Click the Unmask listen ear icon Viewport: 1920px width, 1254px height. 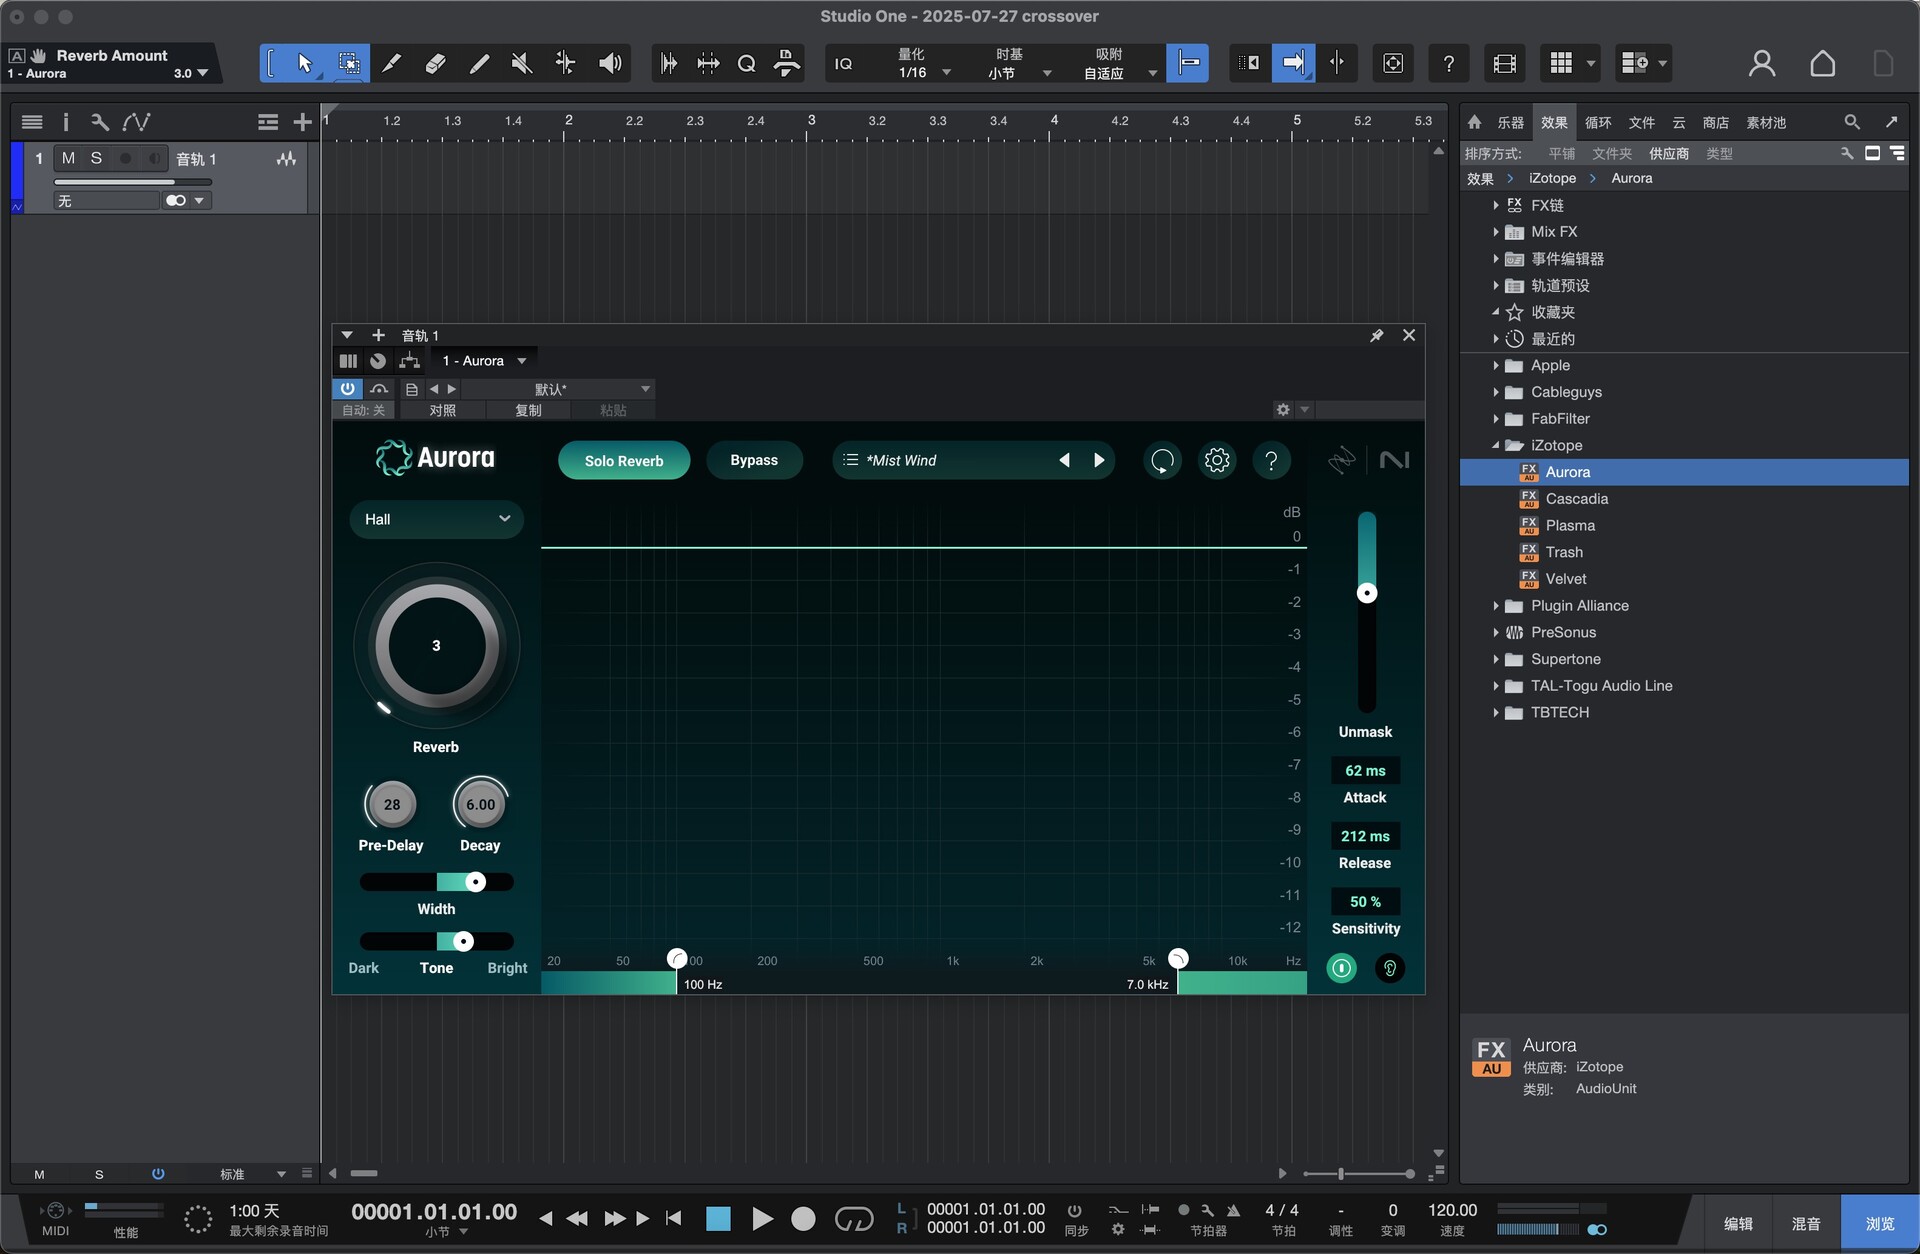point(1389,968)
